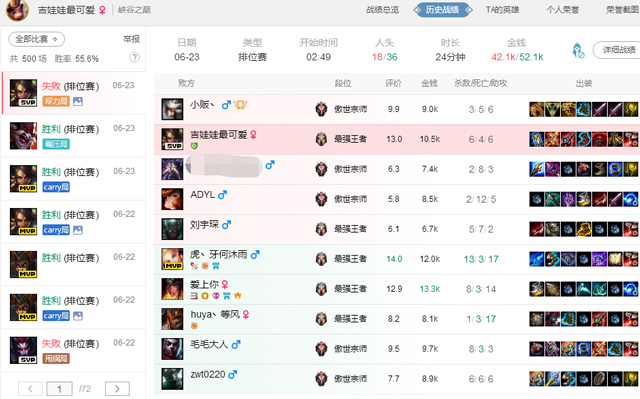Go to next page of match list
Screen dimensions: 640x399
117,388
